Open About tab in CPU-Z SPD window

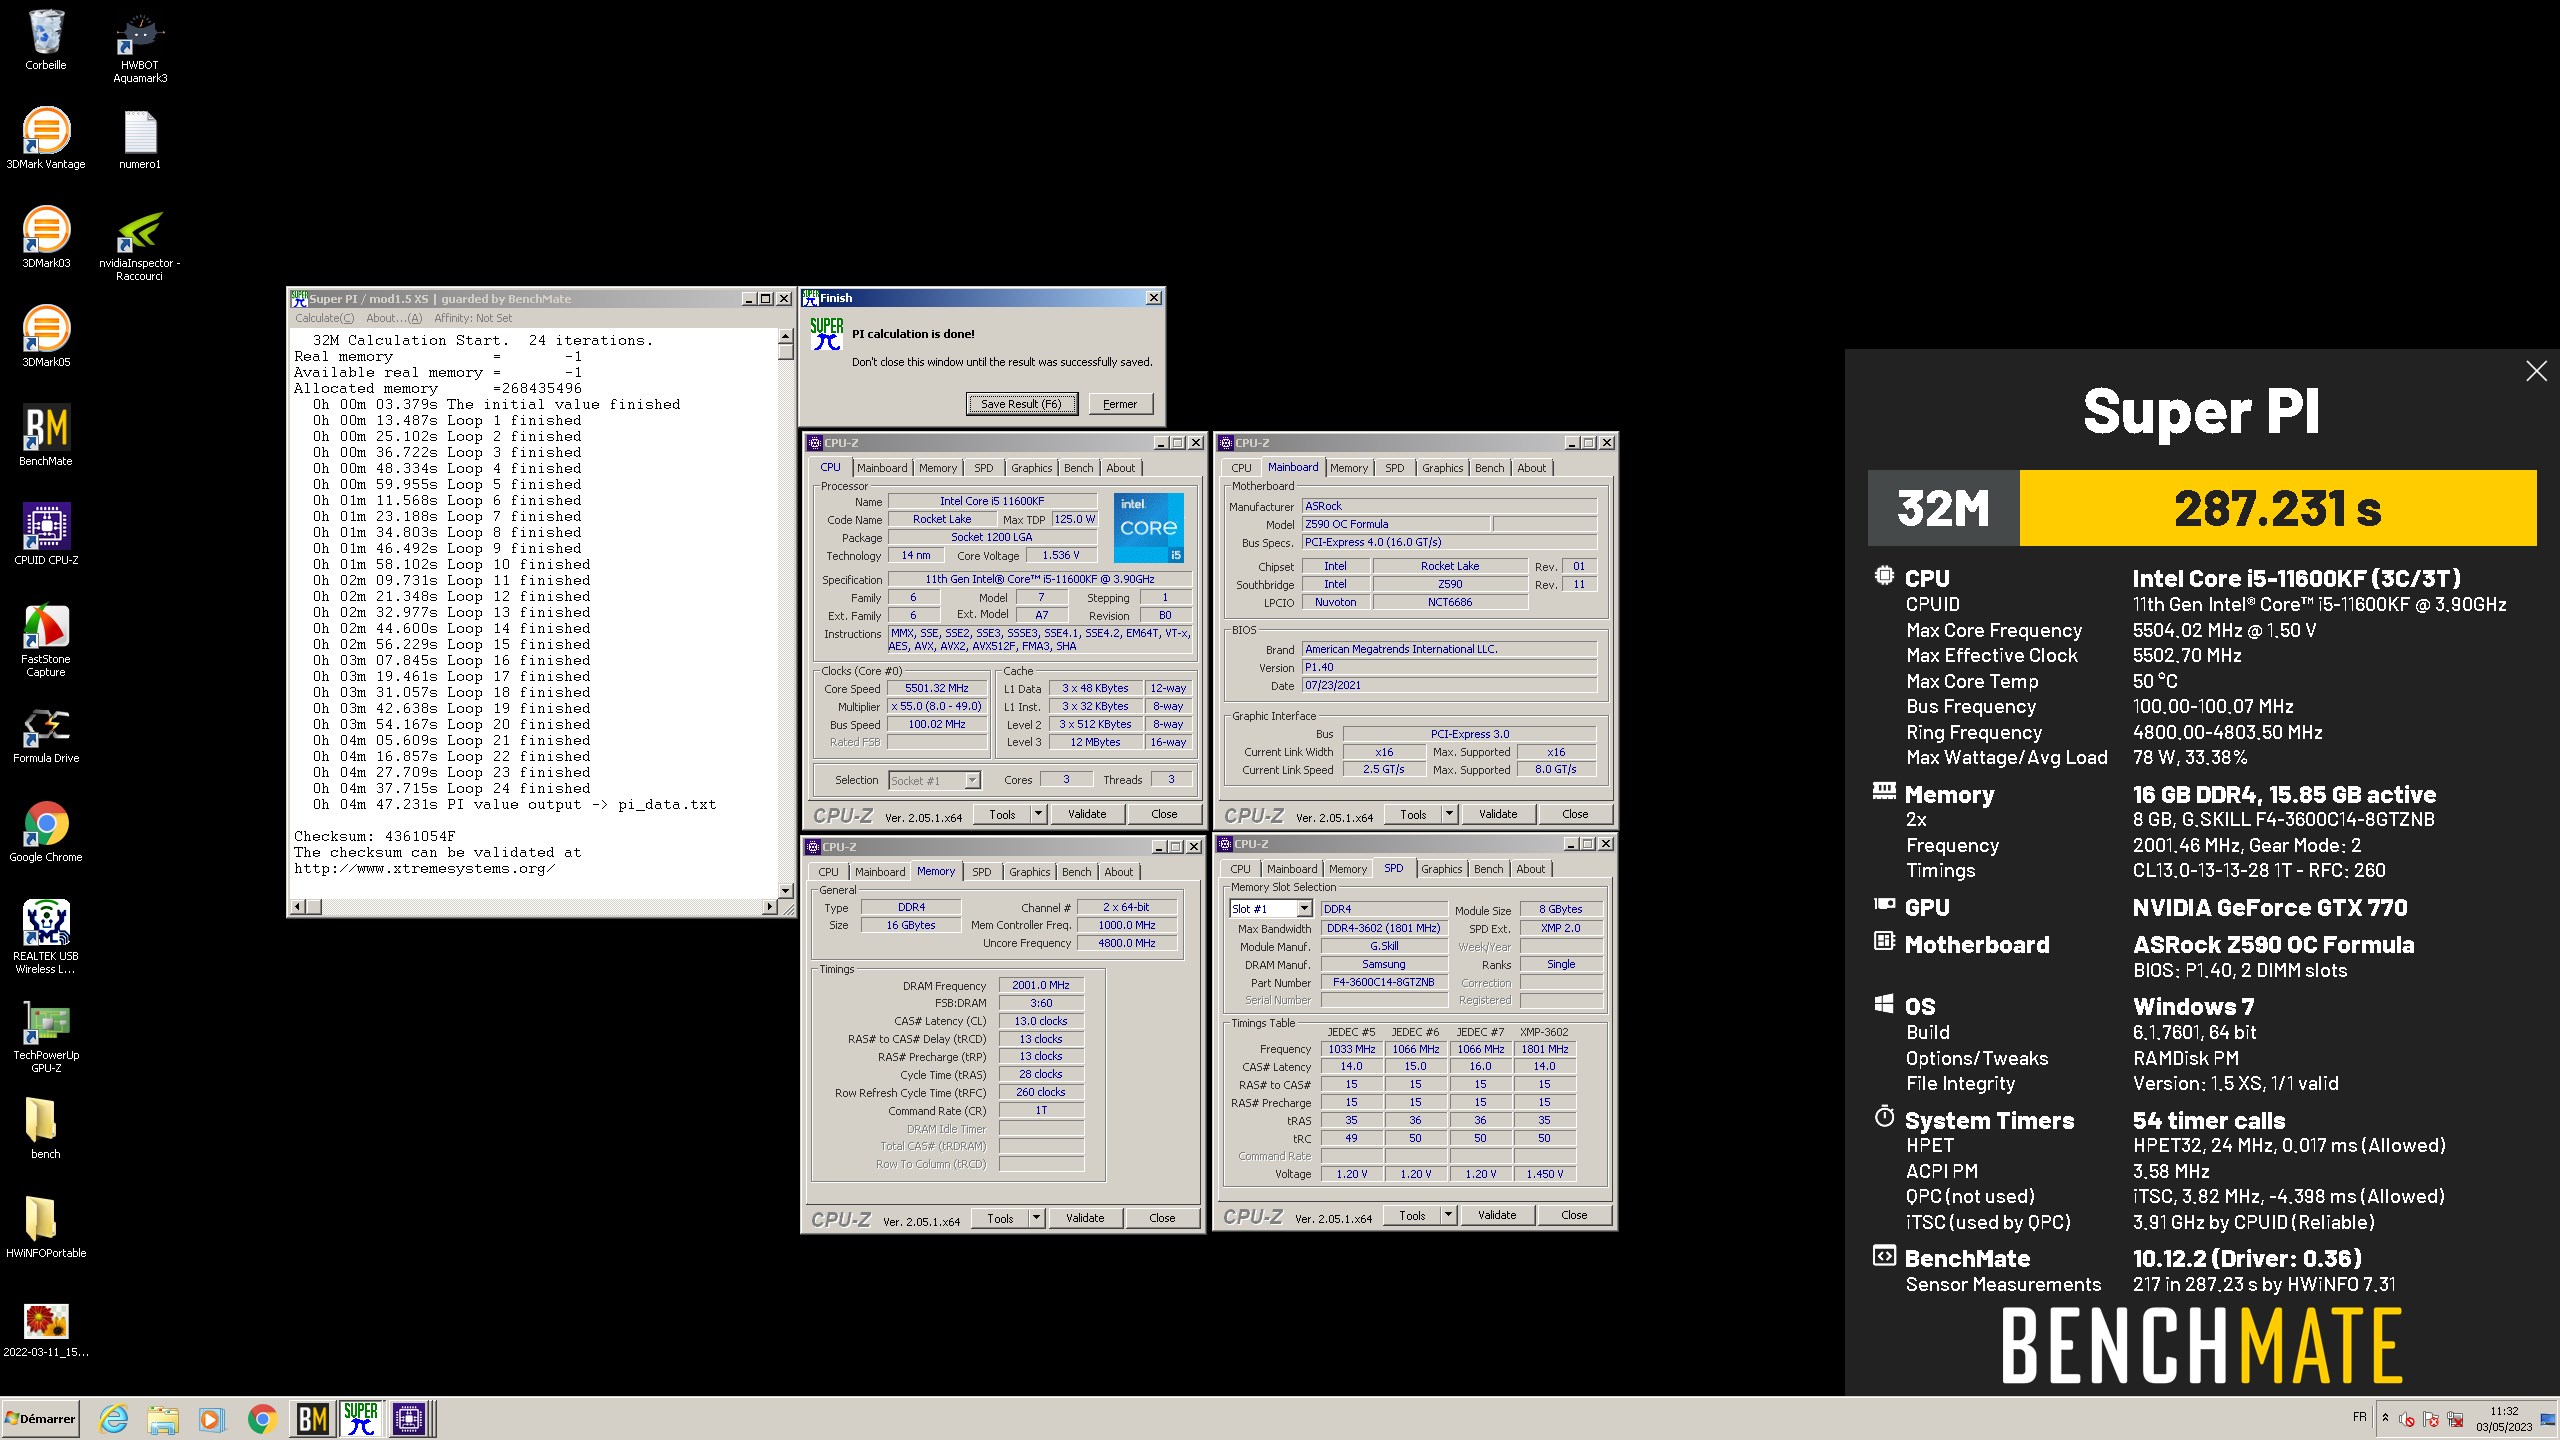1530,869
